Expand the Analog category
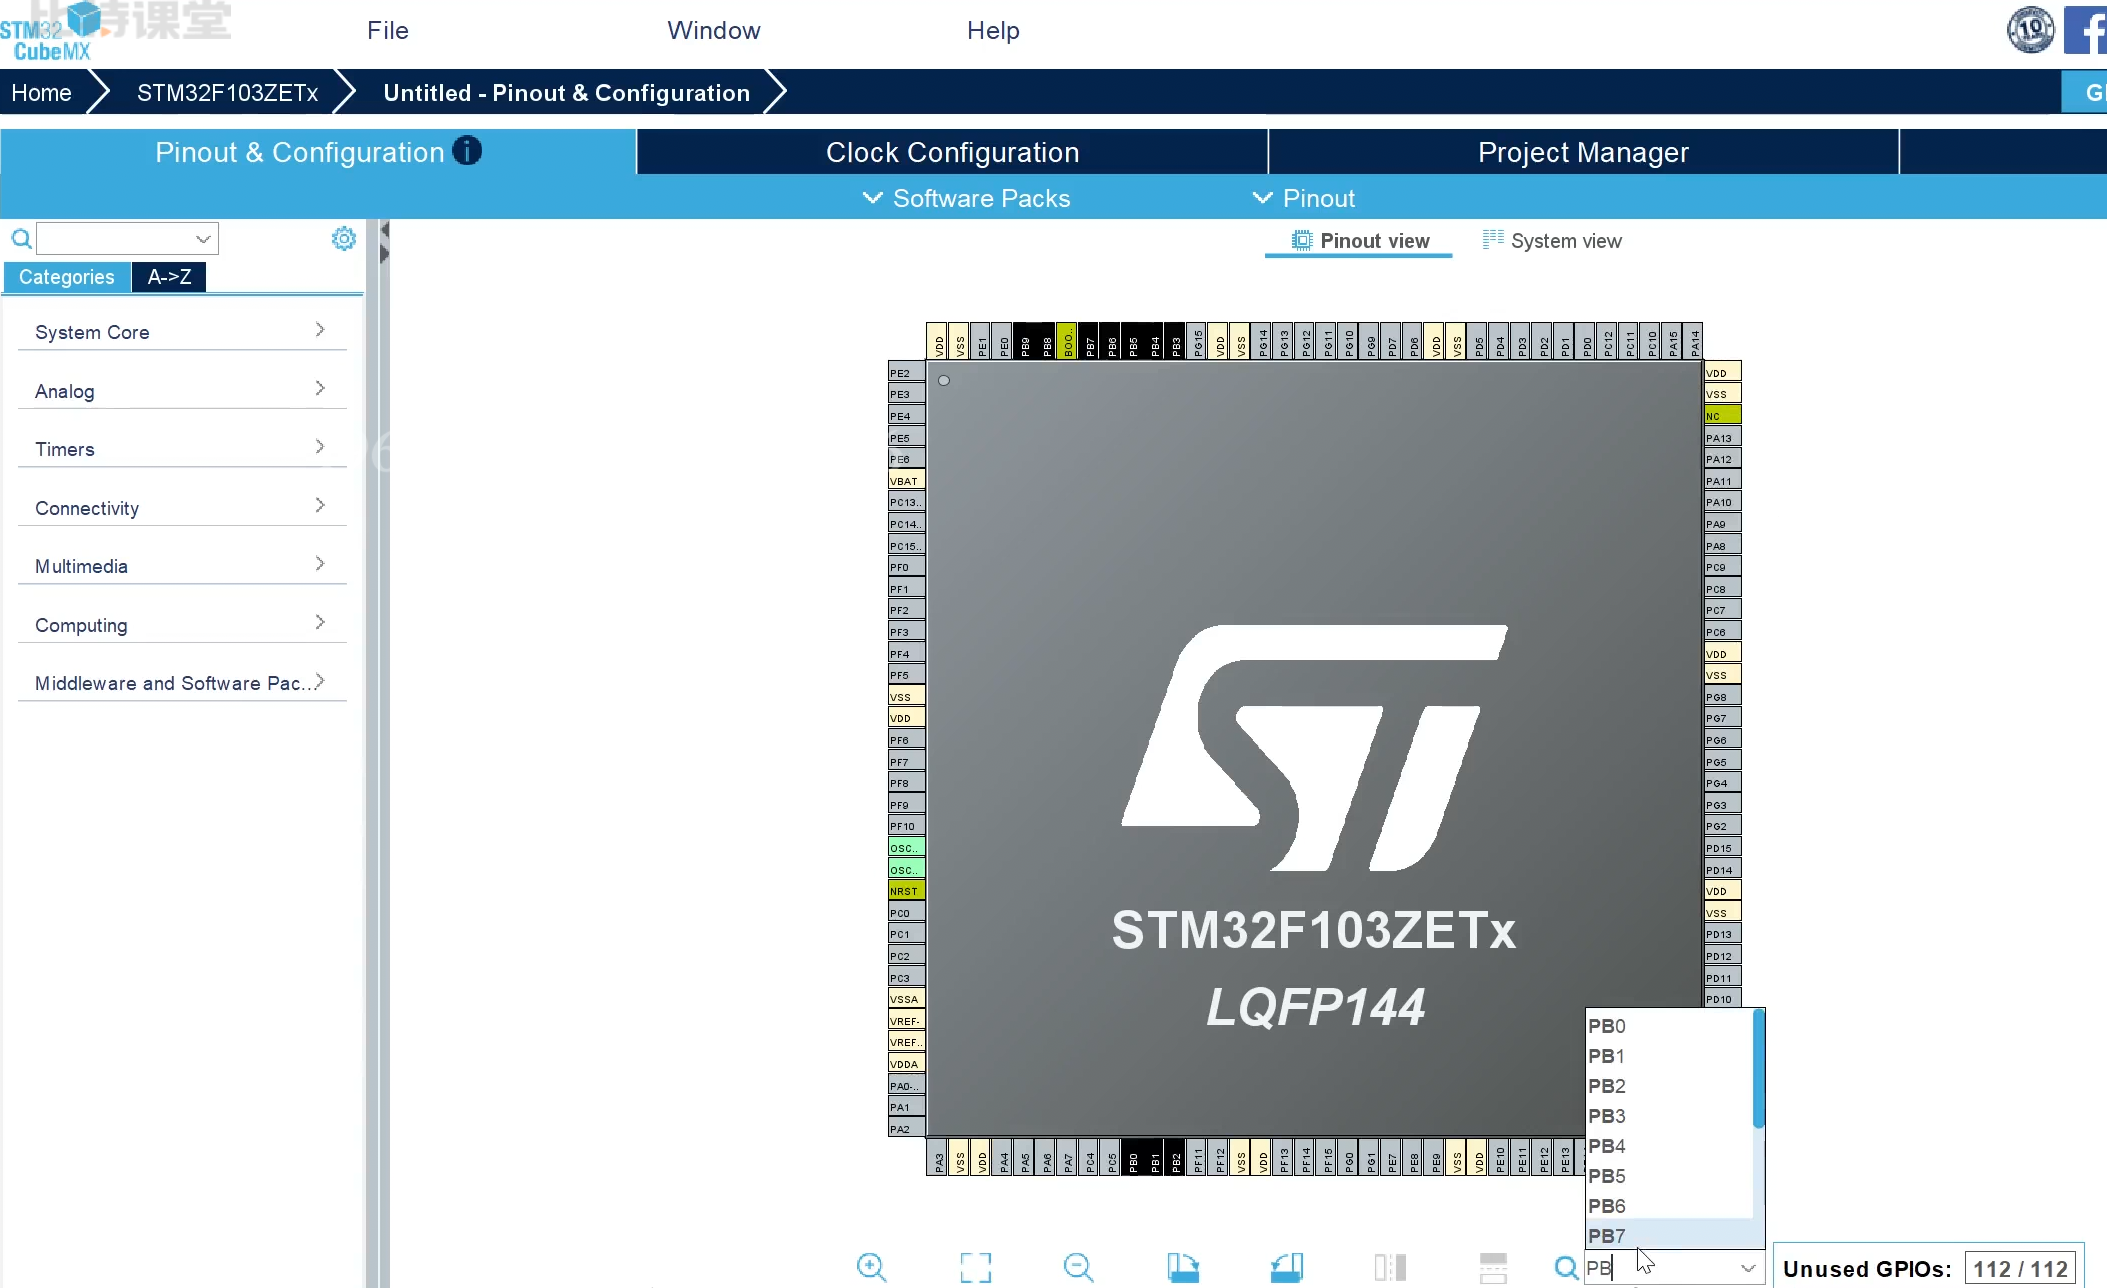 coord(182,390)
